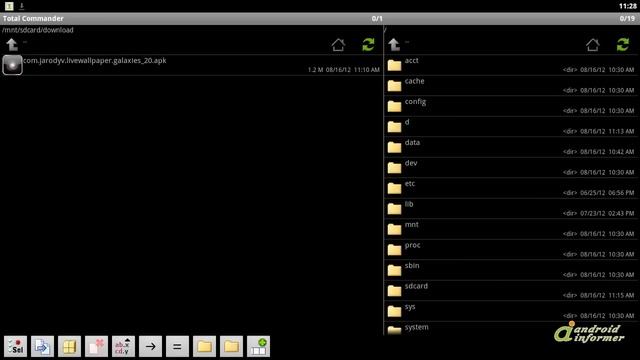640x360 pixels.
Task: Tap the sbin folder icon
Action: (394, 270)
